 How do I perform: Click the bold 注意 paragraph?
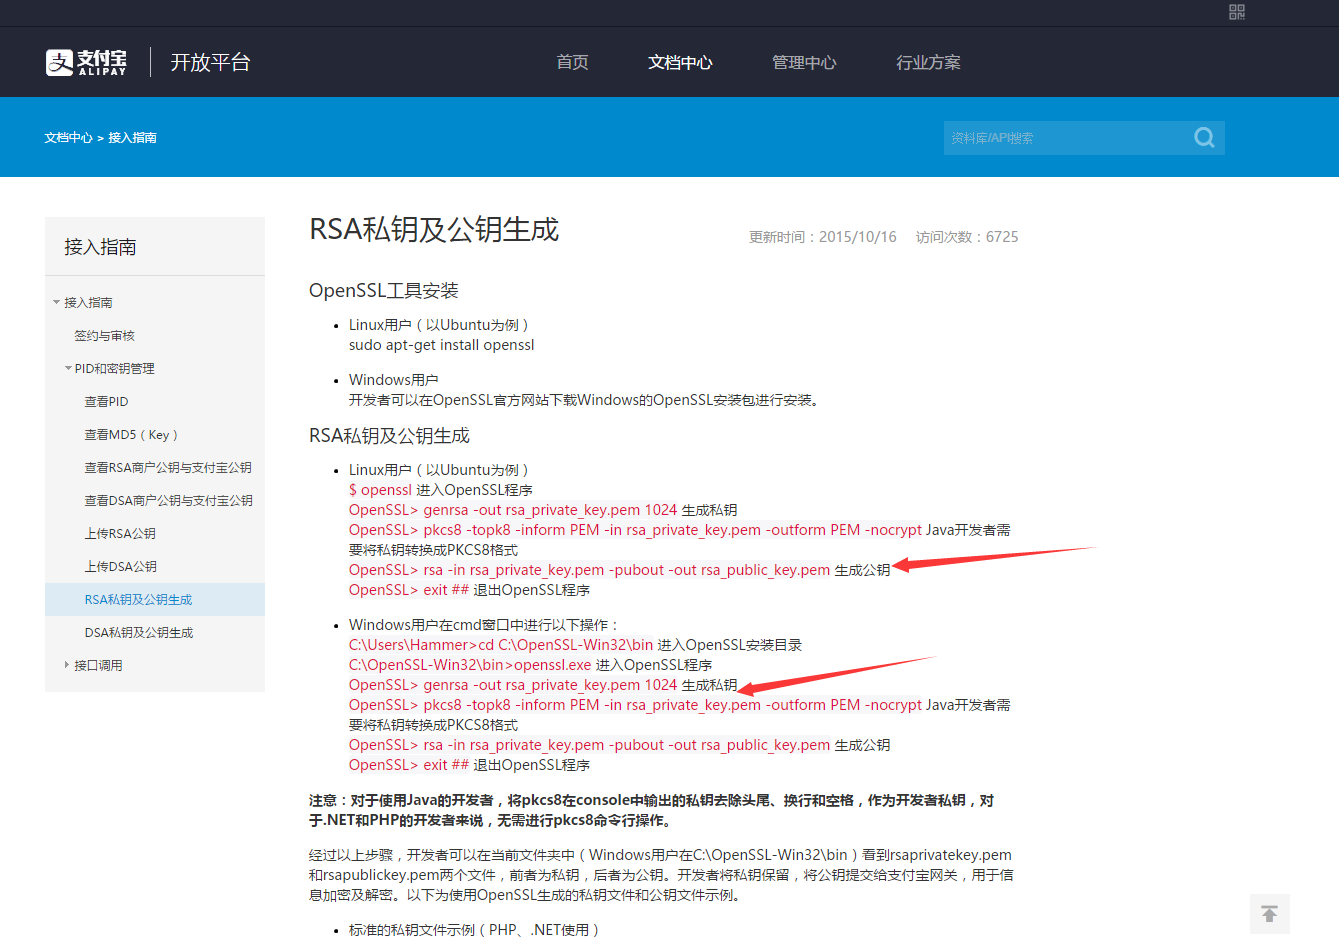(x=651, y=810)
